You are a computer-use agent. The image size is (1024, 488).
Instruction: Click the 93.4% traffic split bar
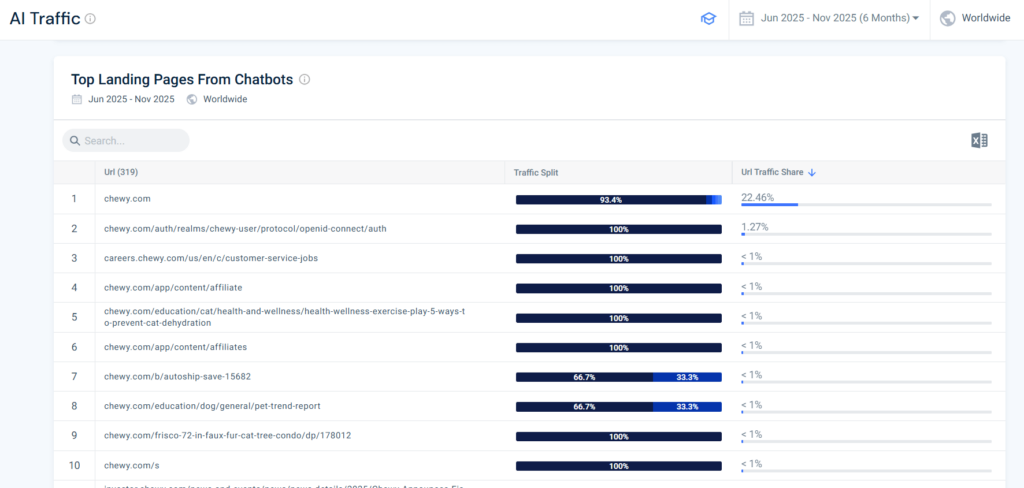610,200
